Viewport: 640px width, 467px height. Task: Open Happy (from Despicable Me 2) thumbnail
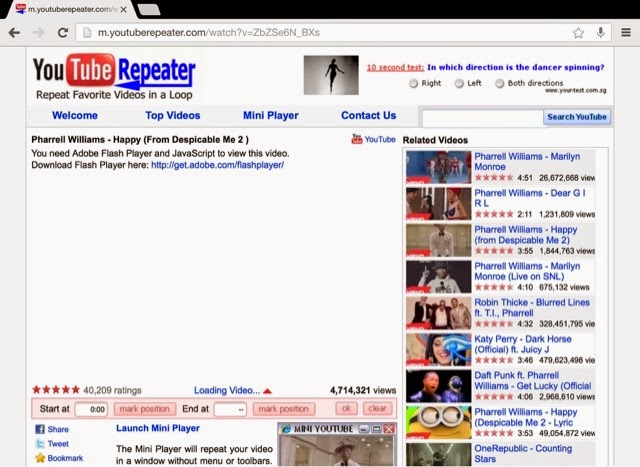438,240
